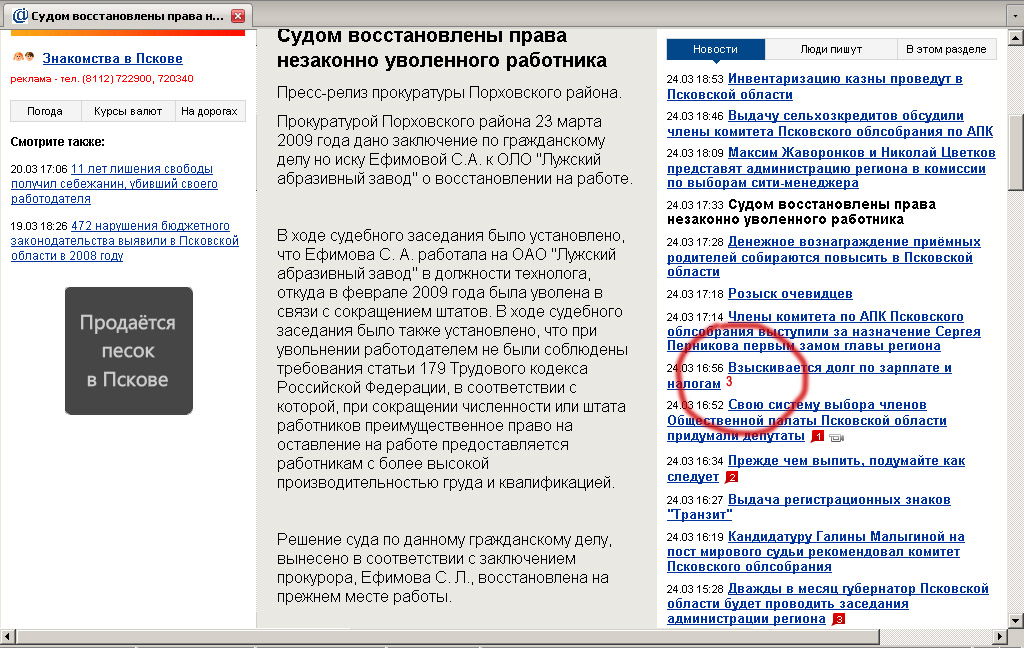Switch to the Курсы валют tab
The image size is (1024, 648).
(x=128, y=111)
